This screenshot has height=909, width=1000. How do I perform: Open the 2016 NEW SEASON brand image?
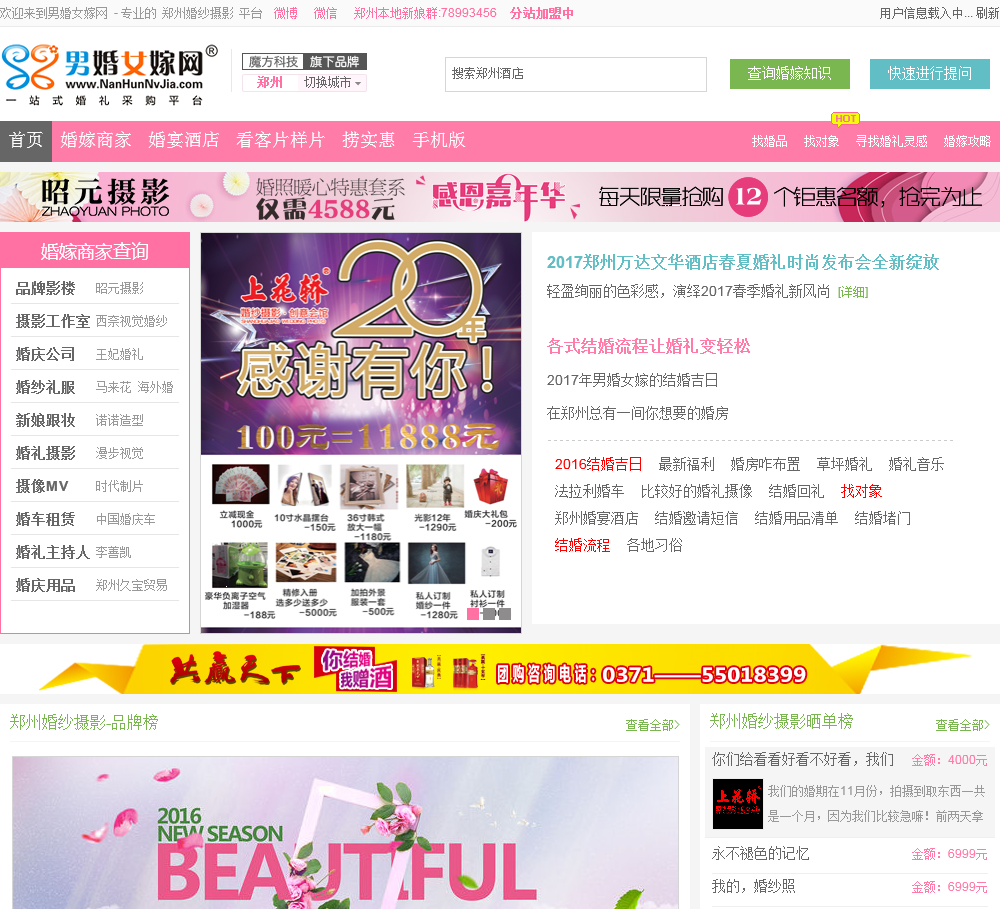tap(345, 832)
